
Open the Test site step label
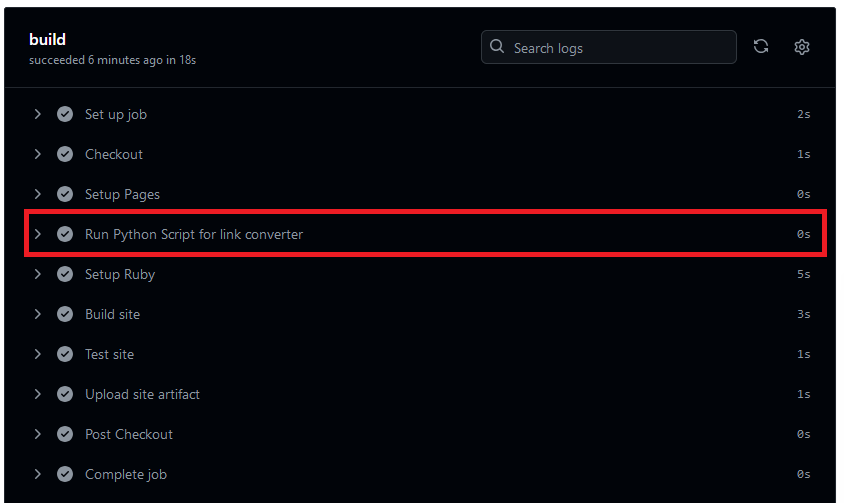[x=109, y=354]
